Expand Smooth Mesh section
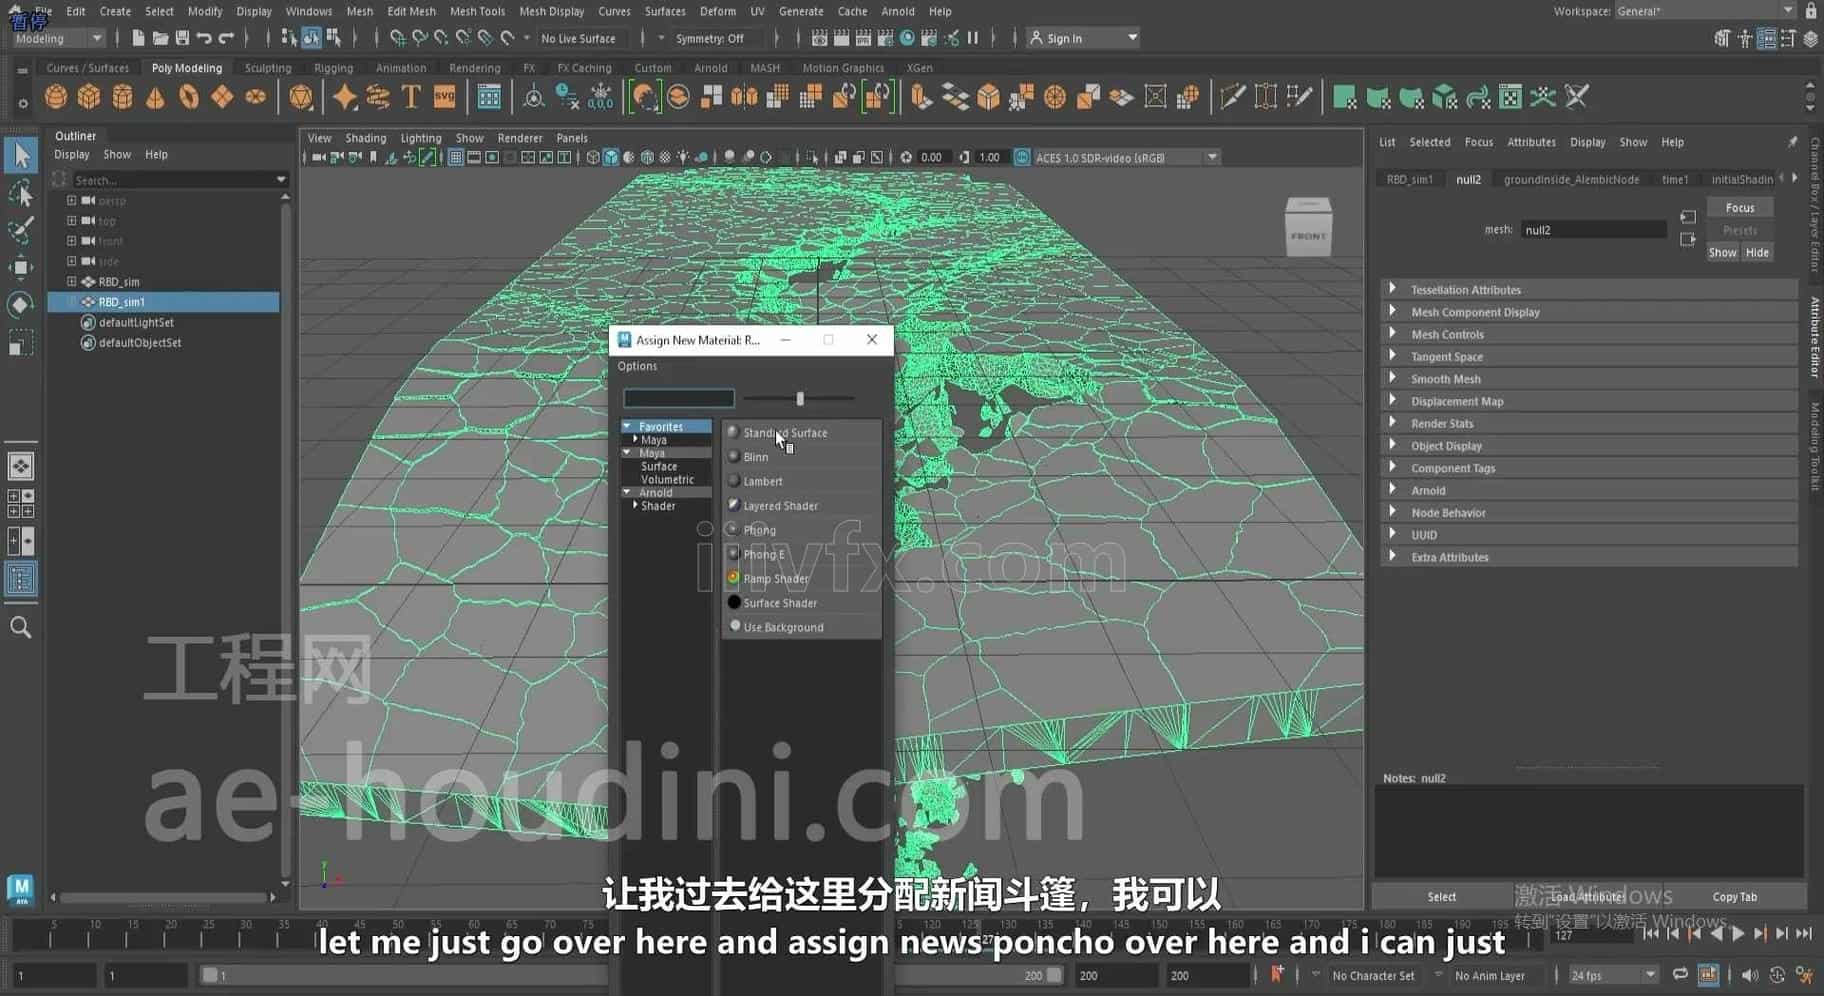 click(x=1393, y=378)
